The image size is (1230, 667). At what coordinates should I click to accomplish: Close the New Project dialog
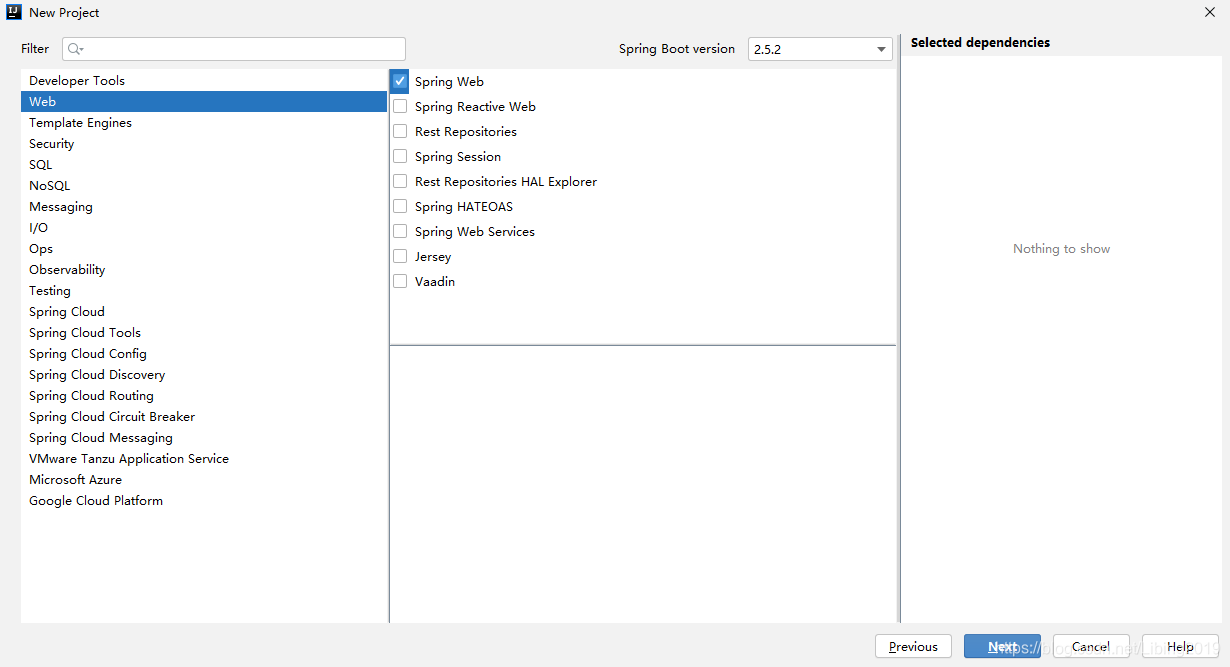coord(1209,12)
